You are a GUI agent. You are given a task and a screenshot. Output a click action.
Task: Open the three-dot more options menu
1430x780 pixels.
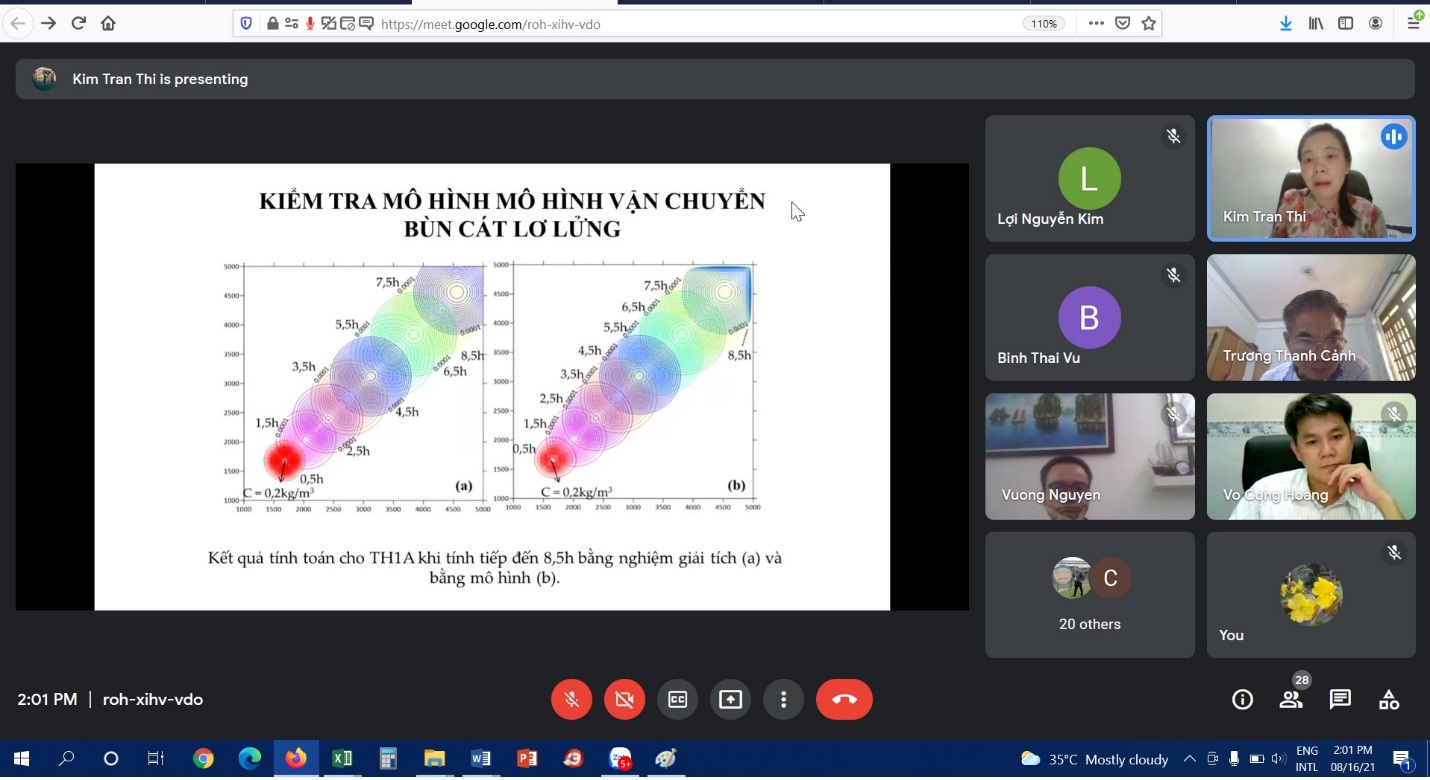point(784,699)
